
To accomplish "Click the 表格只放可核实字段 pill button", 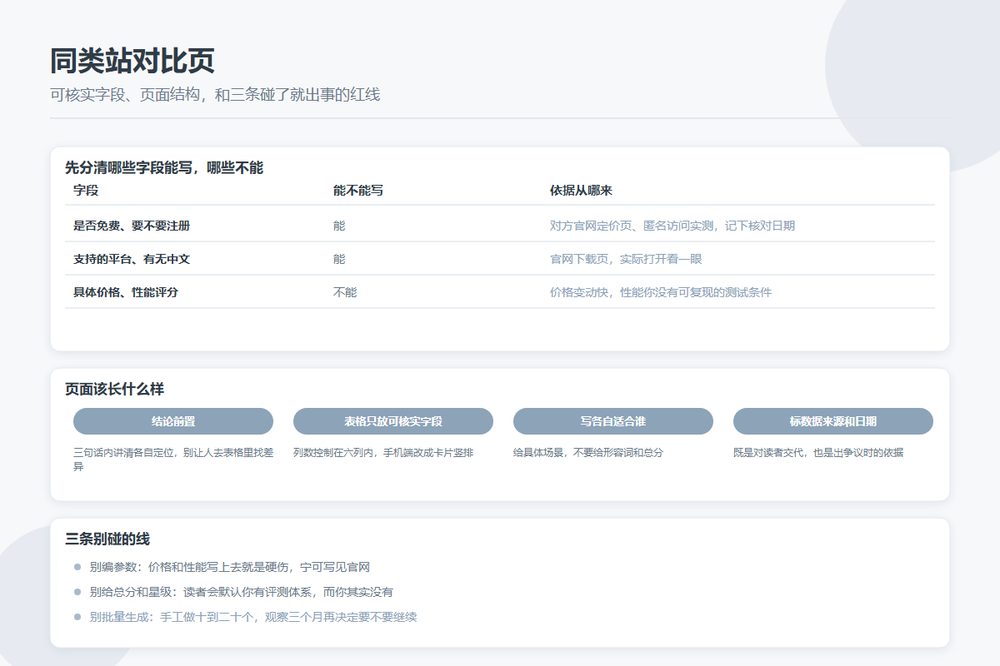I will 393,421.
